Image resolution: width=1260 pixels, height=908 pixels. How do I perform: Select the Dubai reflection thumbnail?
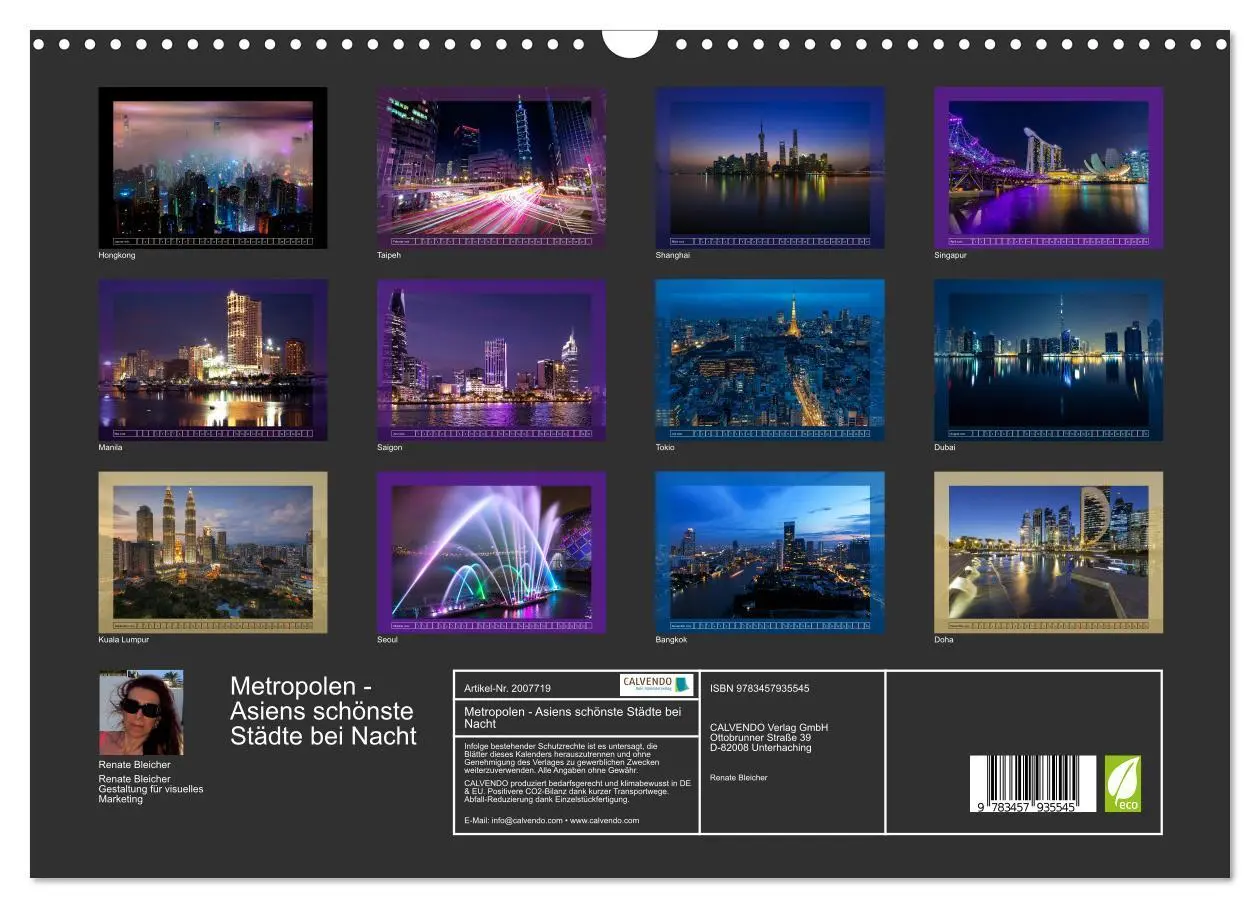(x=1049, y=360)
